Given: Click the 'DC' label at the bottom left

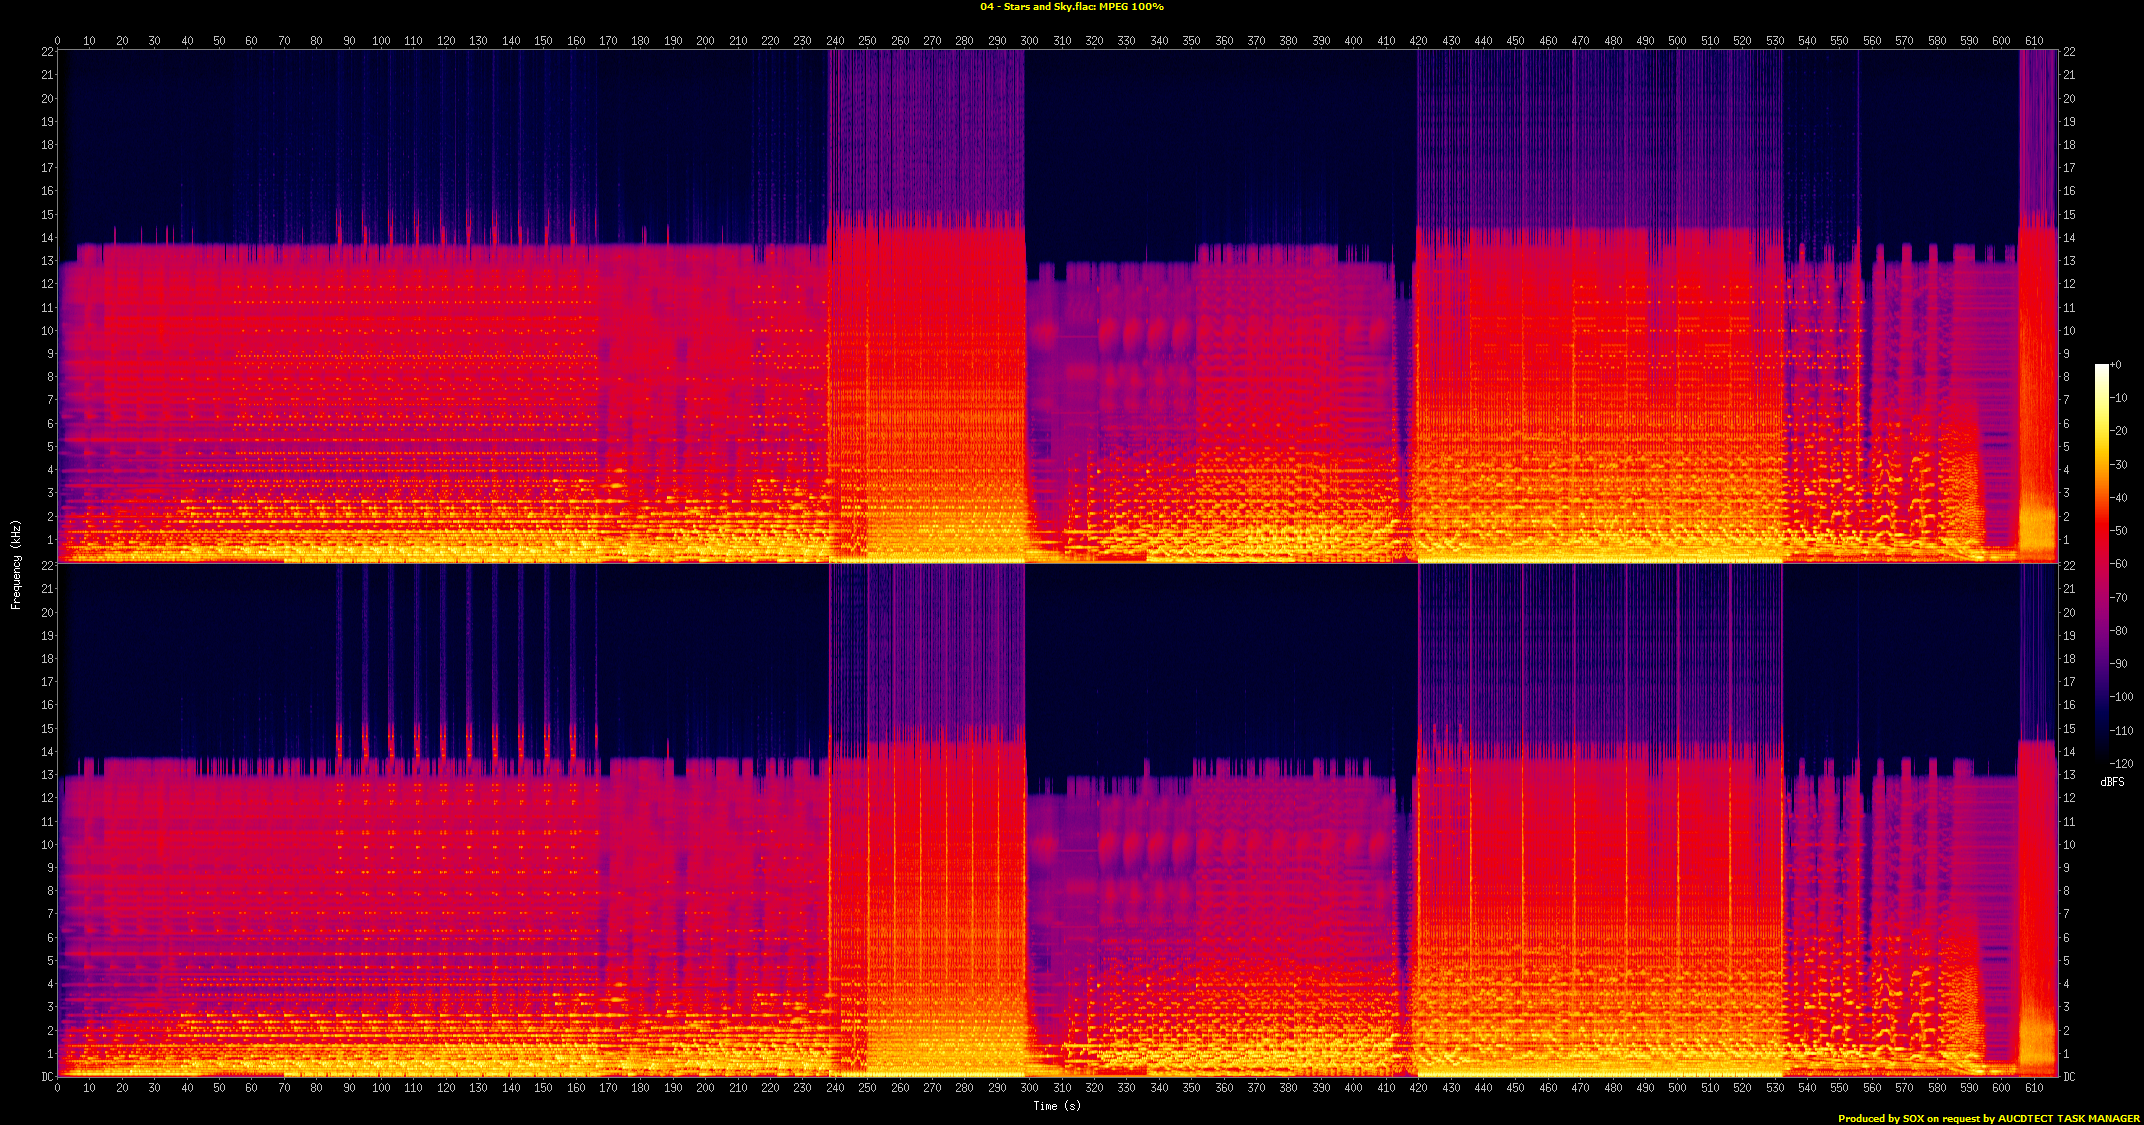Looking at the screenshot, I should pos(47,1077).
